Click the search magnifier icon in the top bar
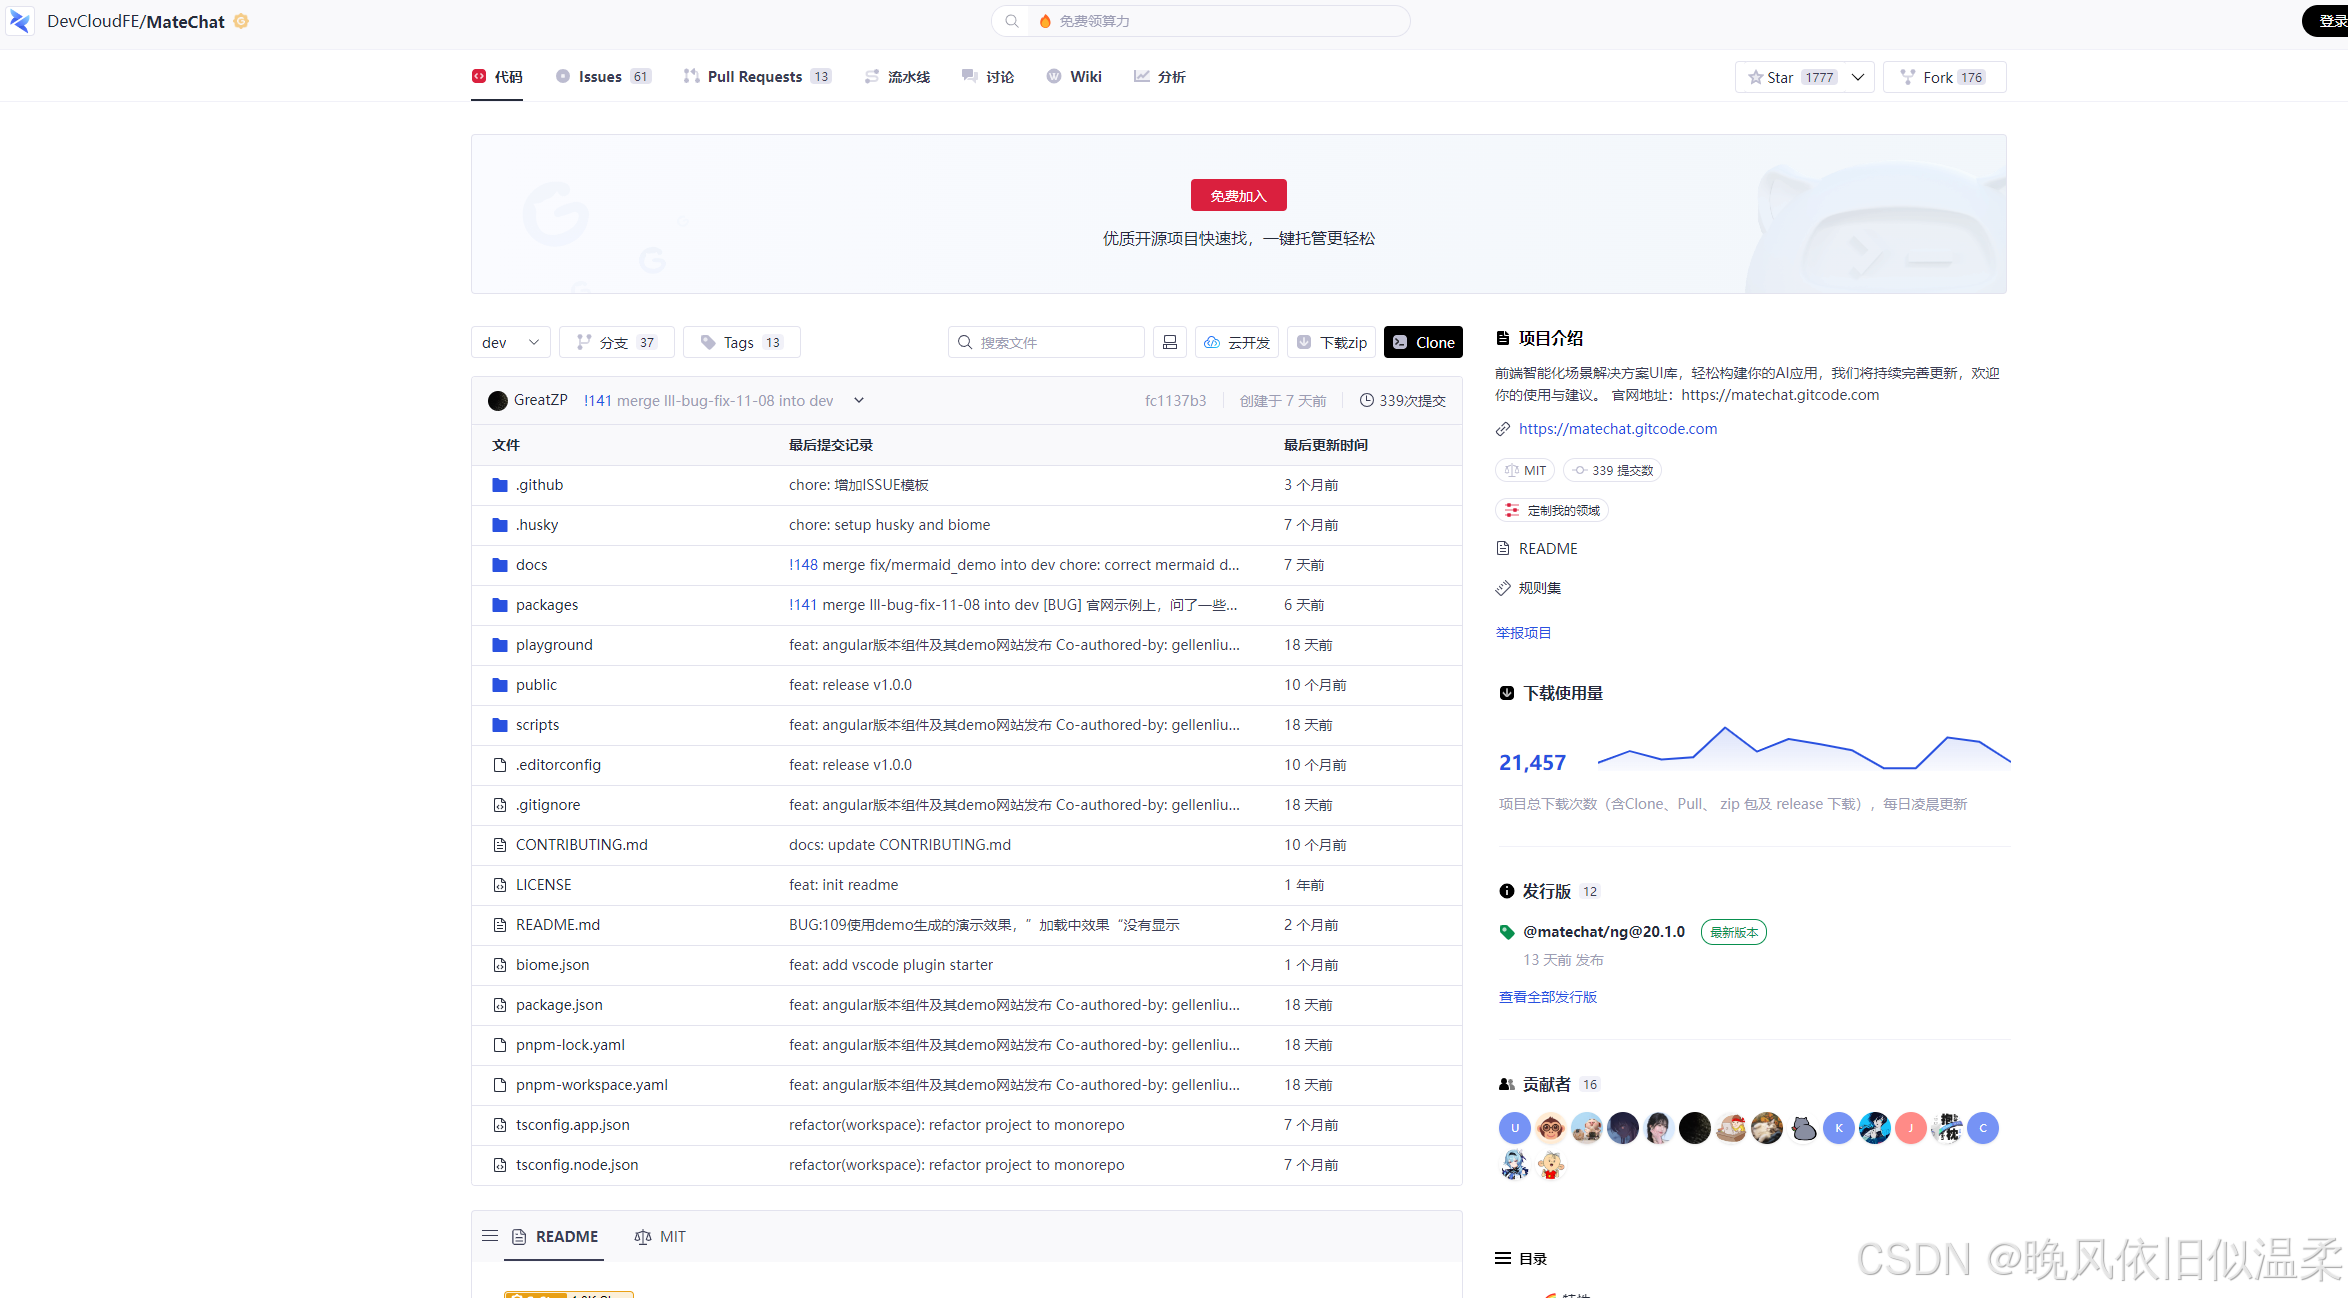The image size is (2348, 1298). 1011,21
